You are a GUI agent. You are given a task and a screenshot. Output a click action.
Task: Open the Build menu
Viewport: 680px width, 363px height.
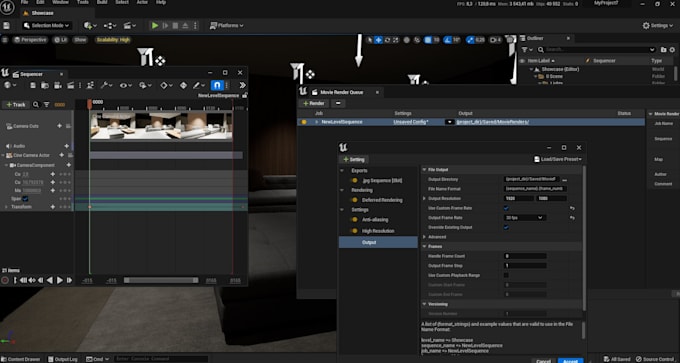tap(102, 3)
